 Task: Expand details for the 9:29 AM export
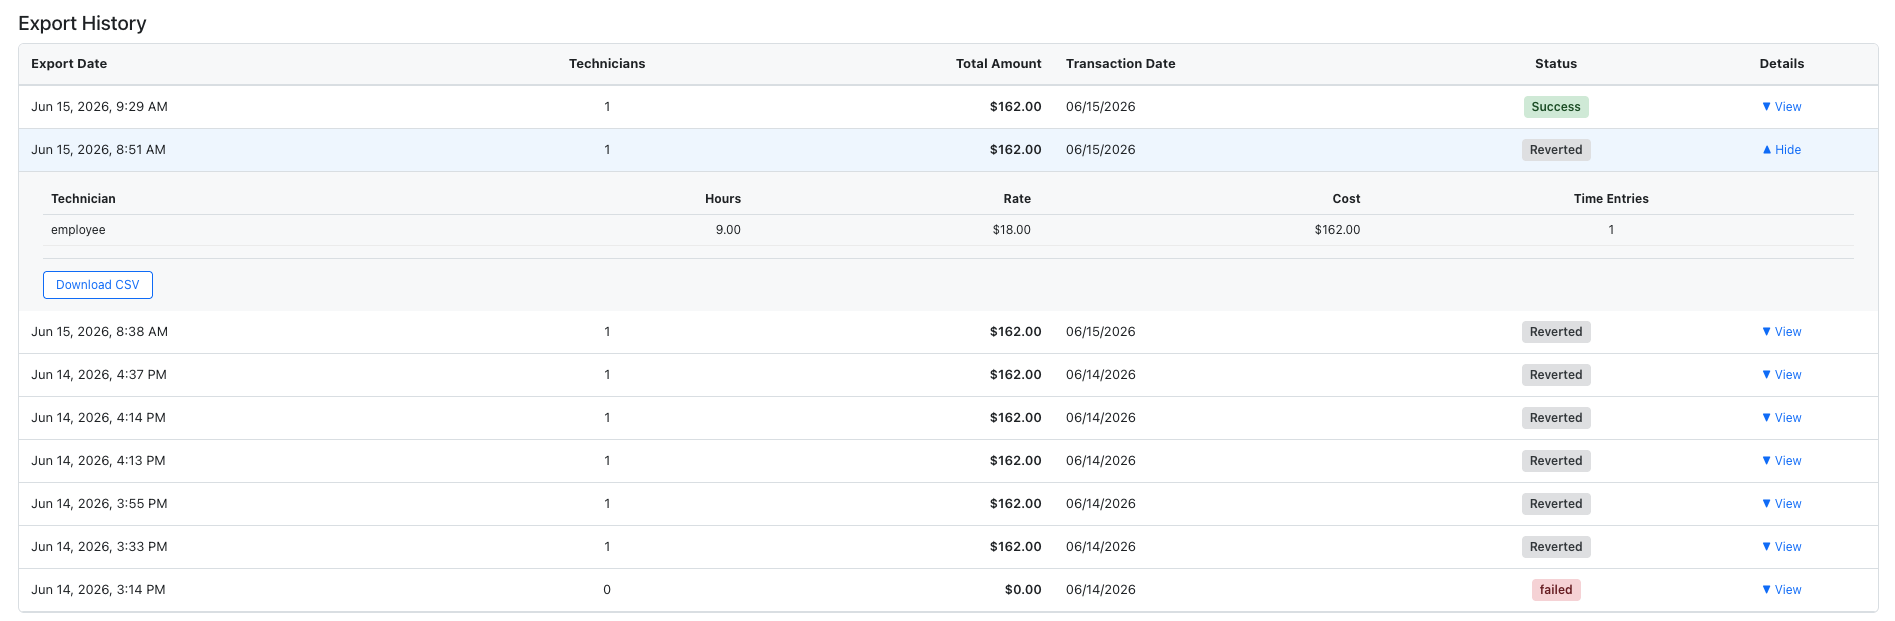coord(1781,107)
